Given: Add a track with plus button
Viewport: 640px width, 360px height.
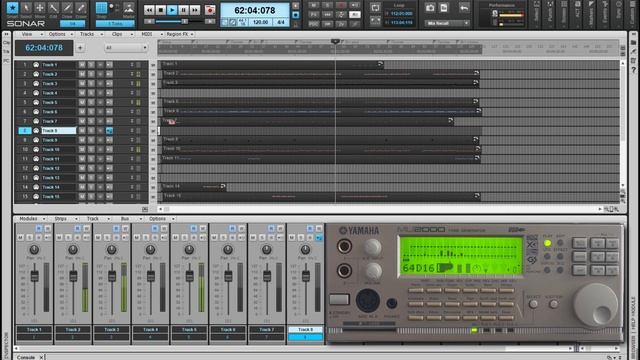Looking at the screenshot, I should click(x=80, y=48).
